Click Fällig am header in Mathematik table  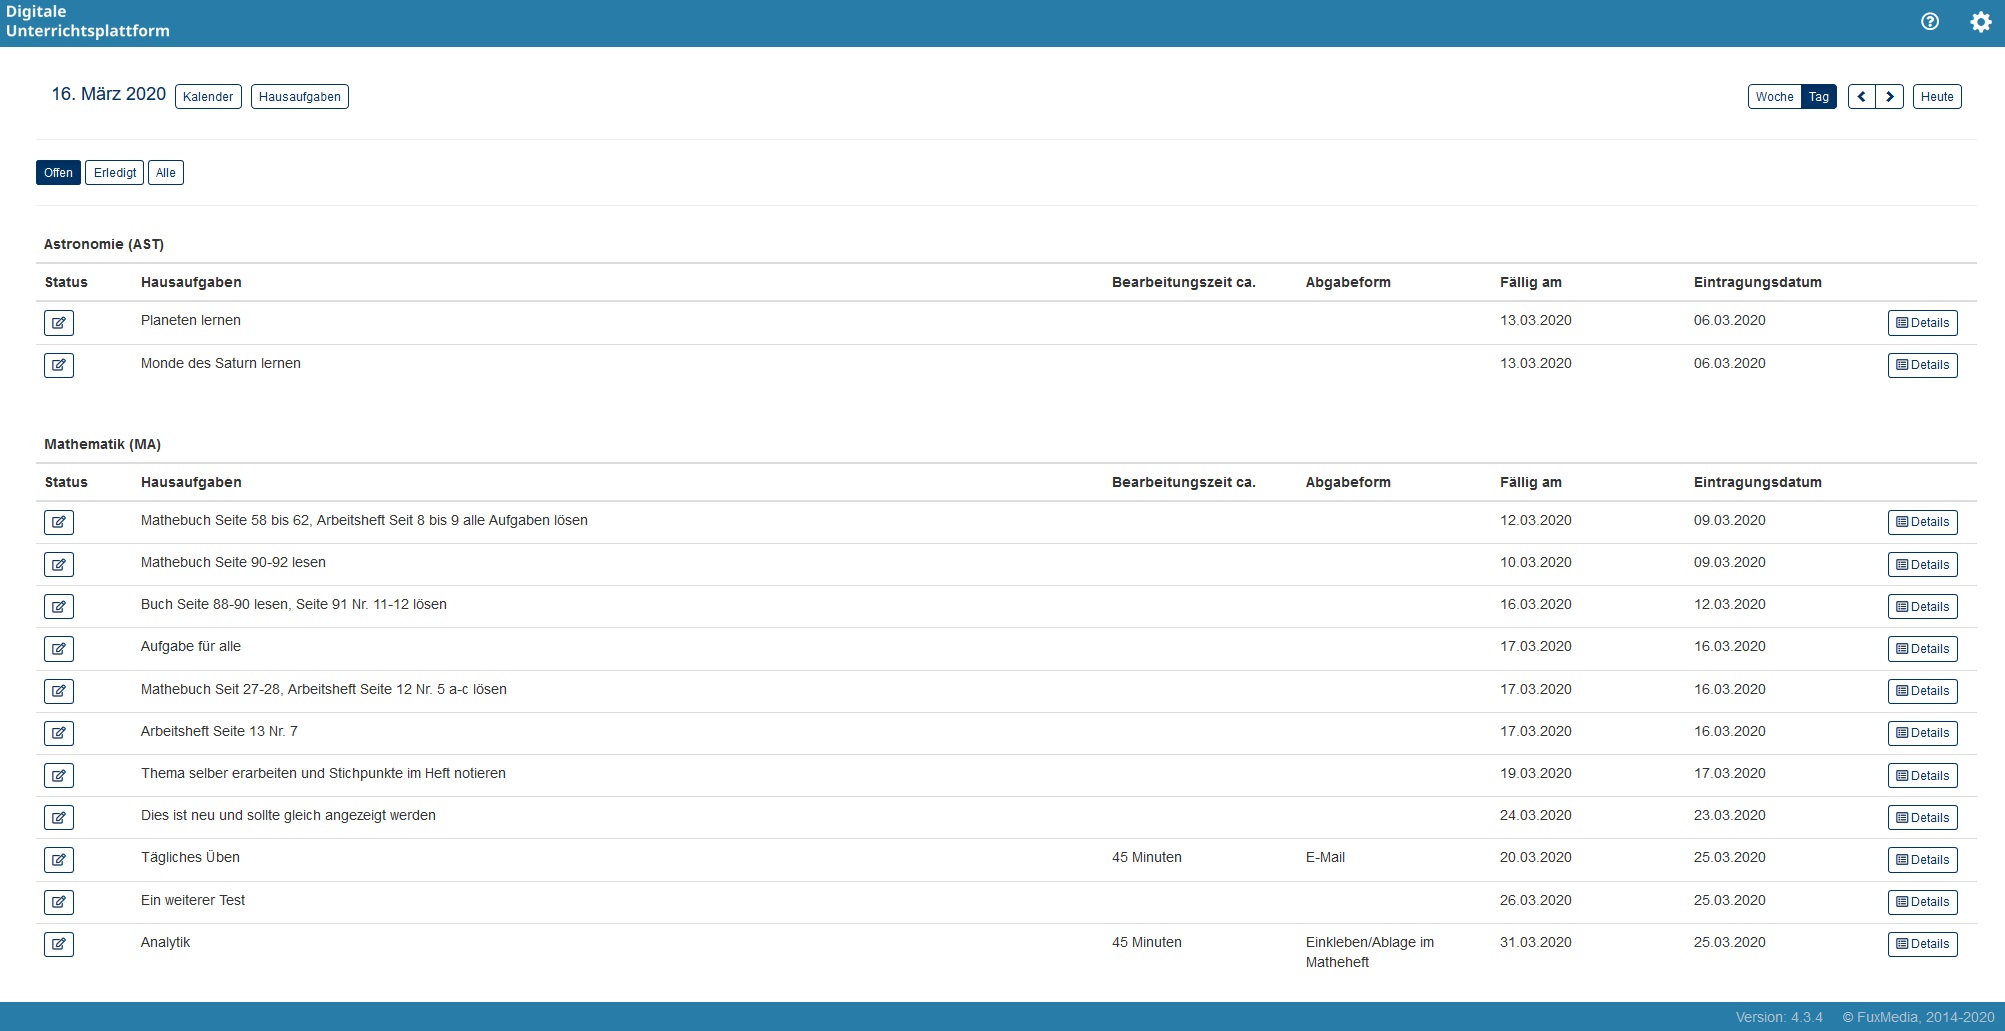(x=1531, y=482)
